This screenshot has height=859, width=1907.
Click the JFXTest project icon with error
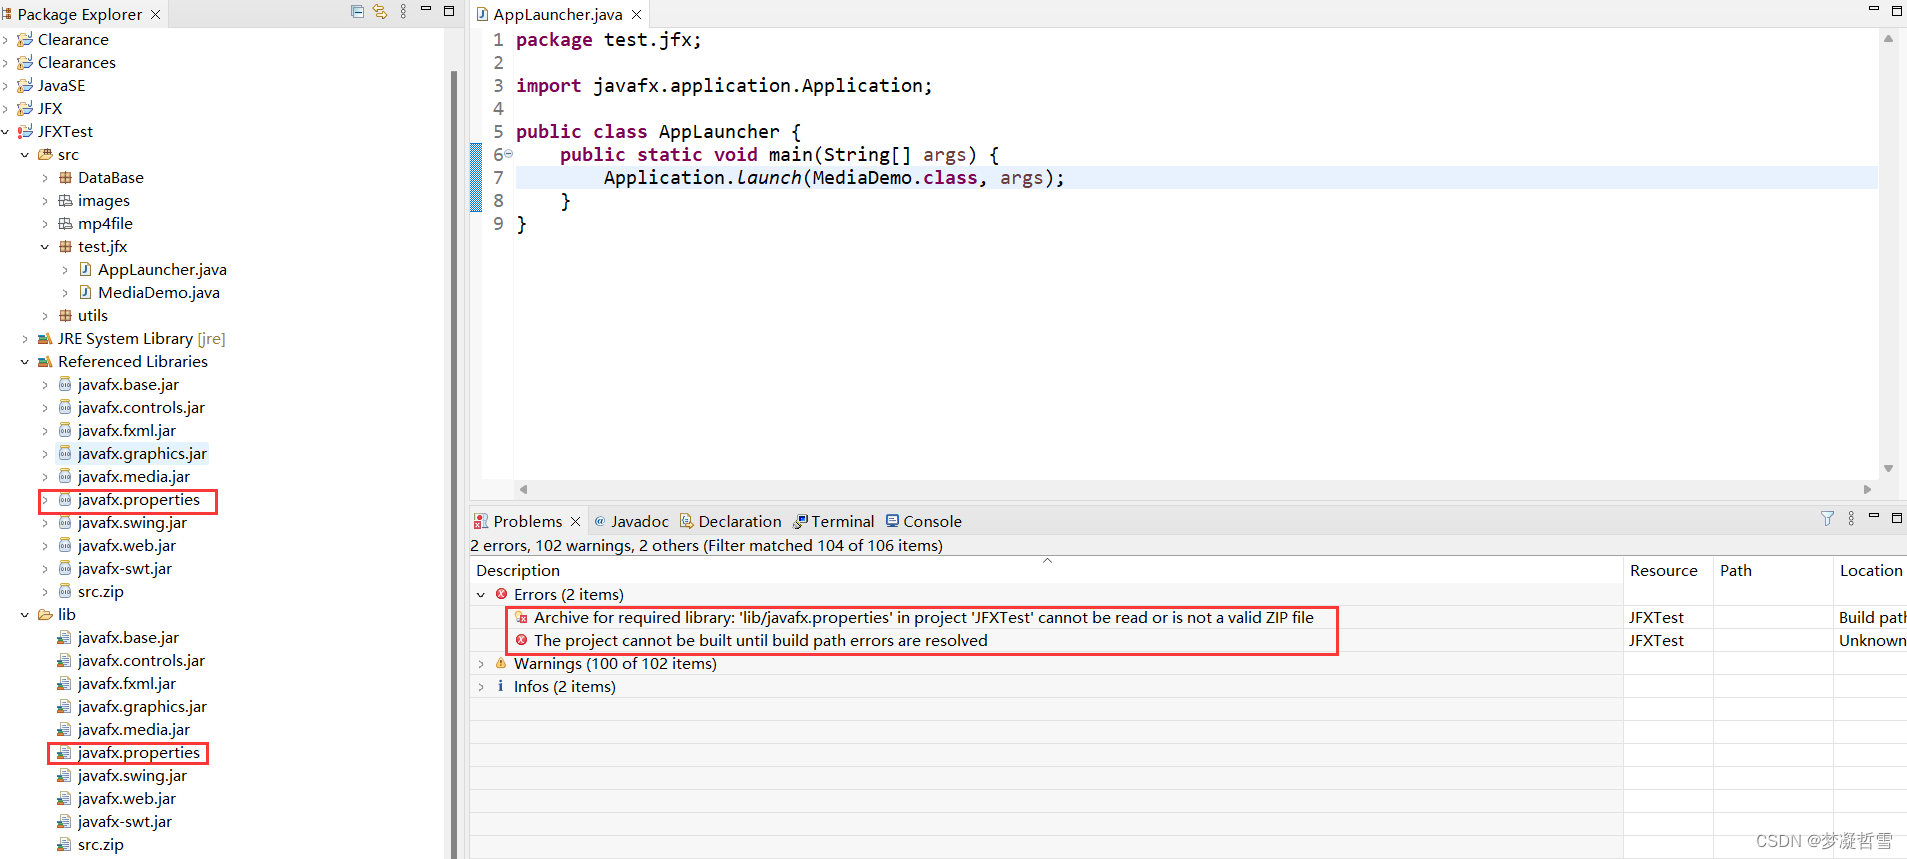pyautogui.click(x=25, y=131)
